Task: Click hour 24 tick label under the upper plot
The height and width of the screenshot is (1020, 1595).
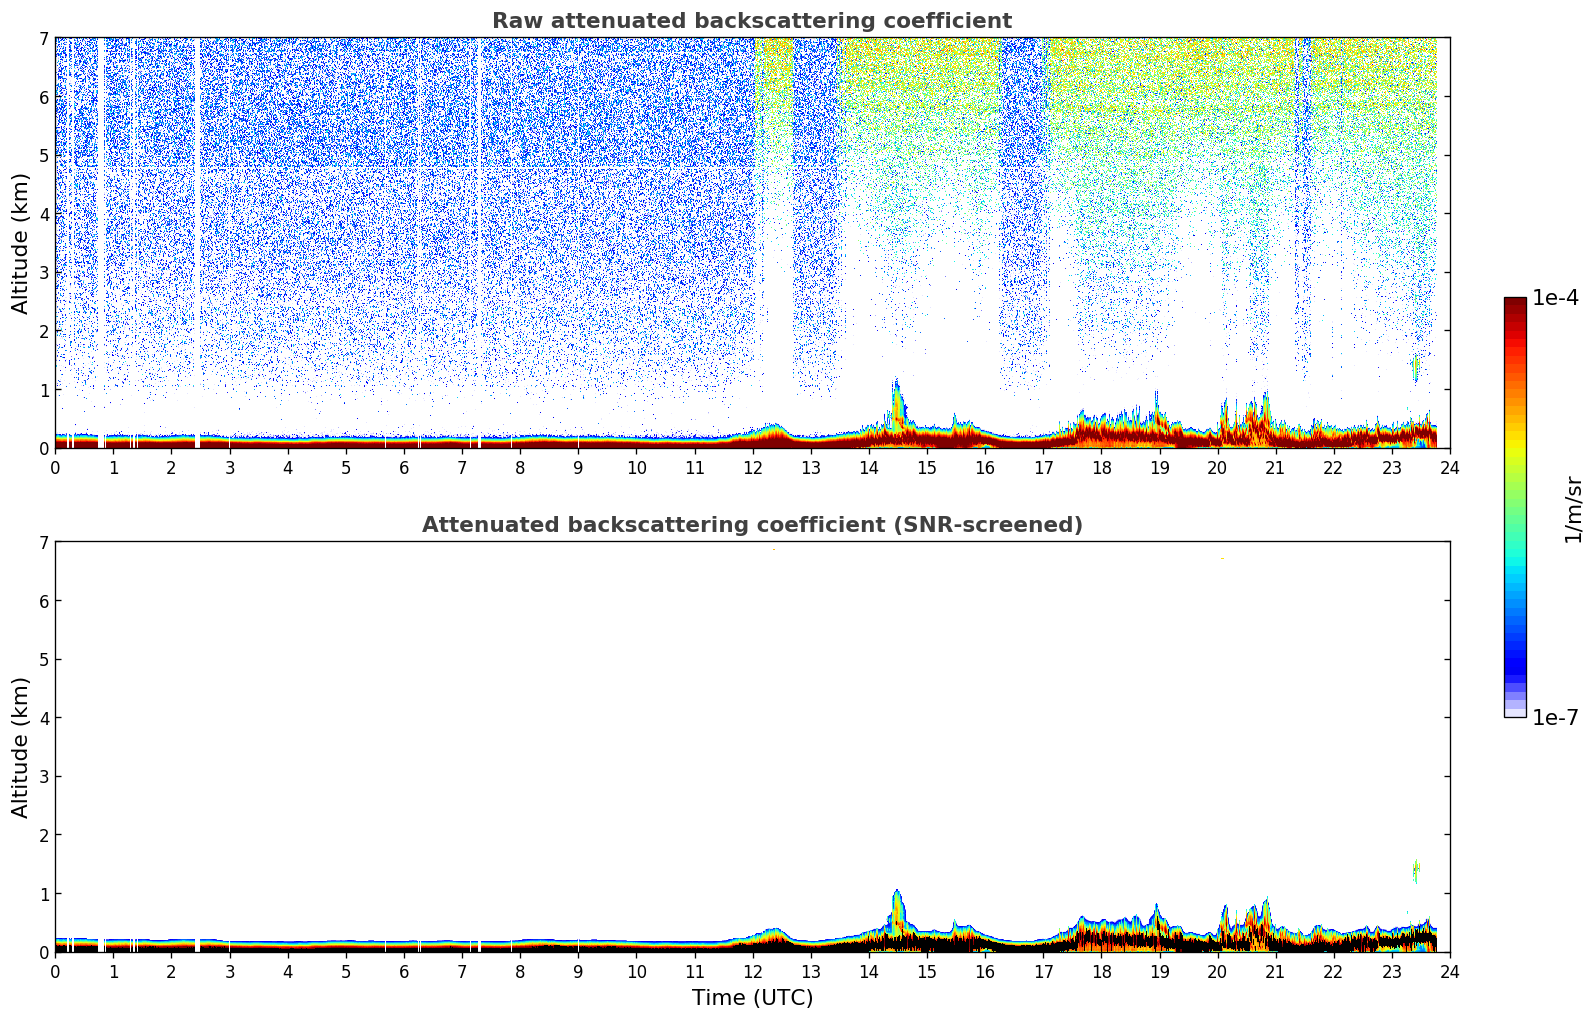Action: point(1449,468)
